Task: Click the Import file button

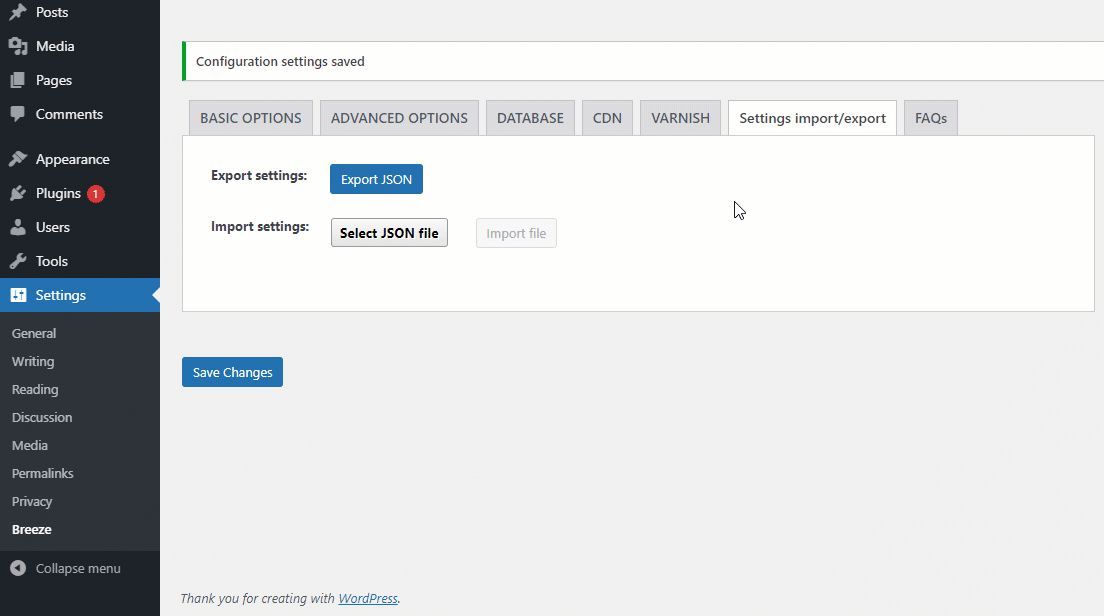Action: click(x=516, y=233)
